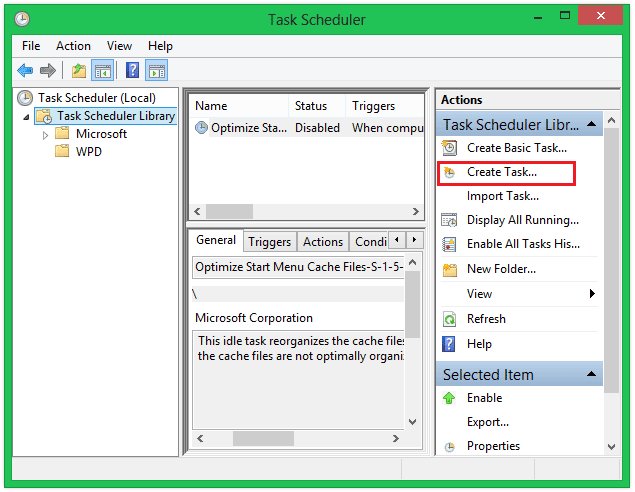Click Enable under Selected Item
The image size is (635, 492).
tap(484, 398)
